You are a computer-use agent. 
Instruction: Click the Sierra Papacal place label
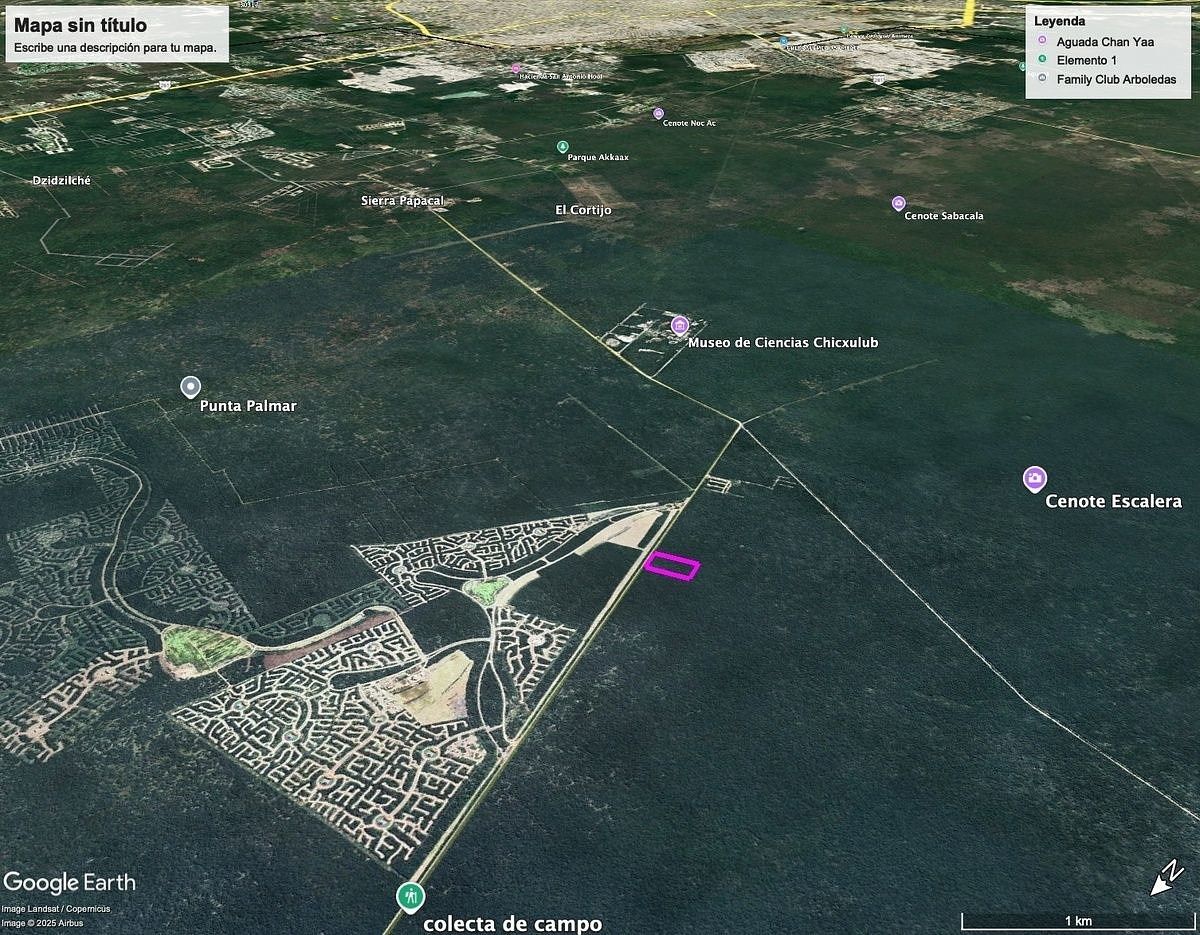(402, 201)
